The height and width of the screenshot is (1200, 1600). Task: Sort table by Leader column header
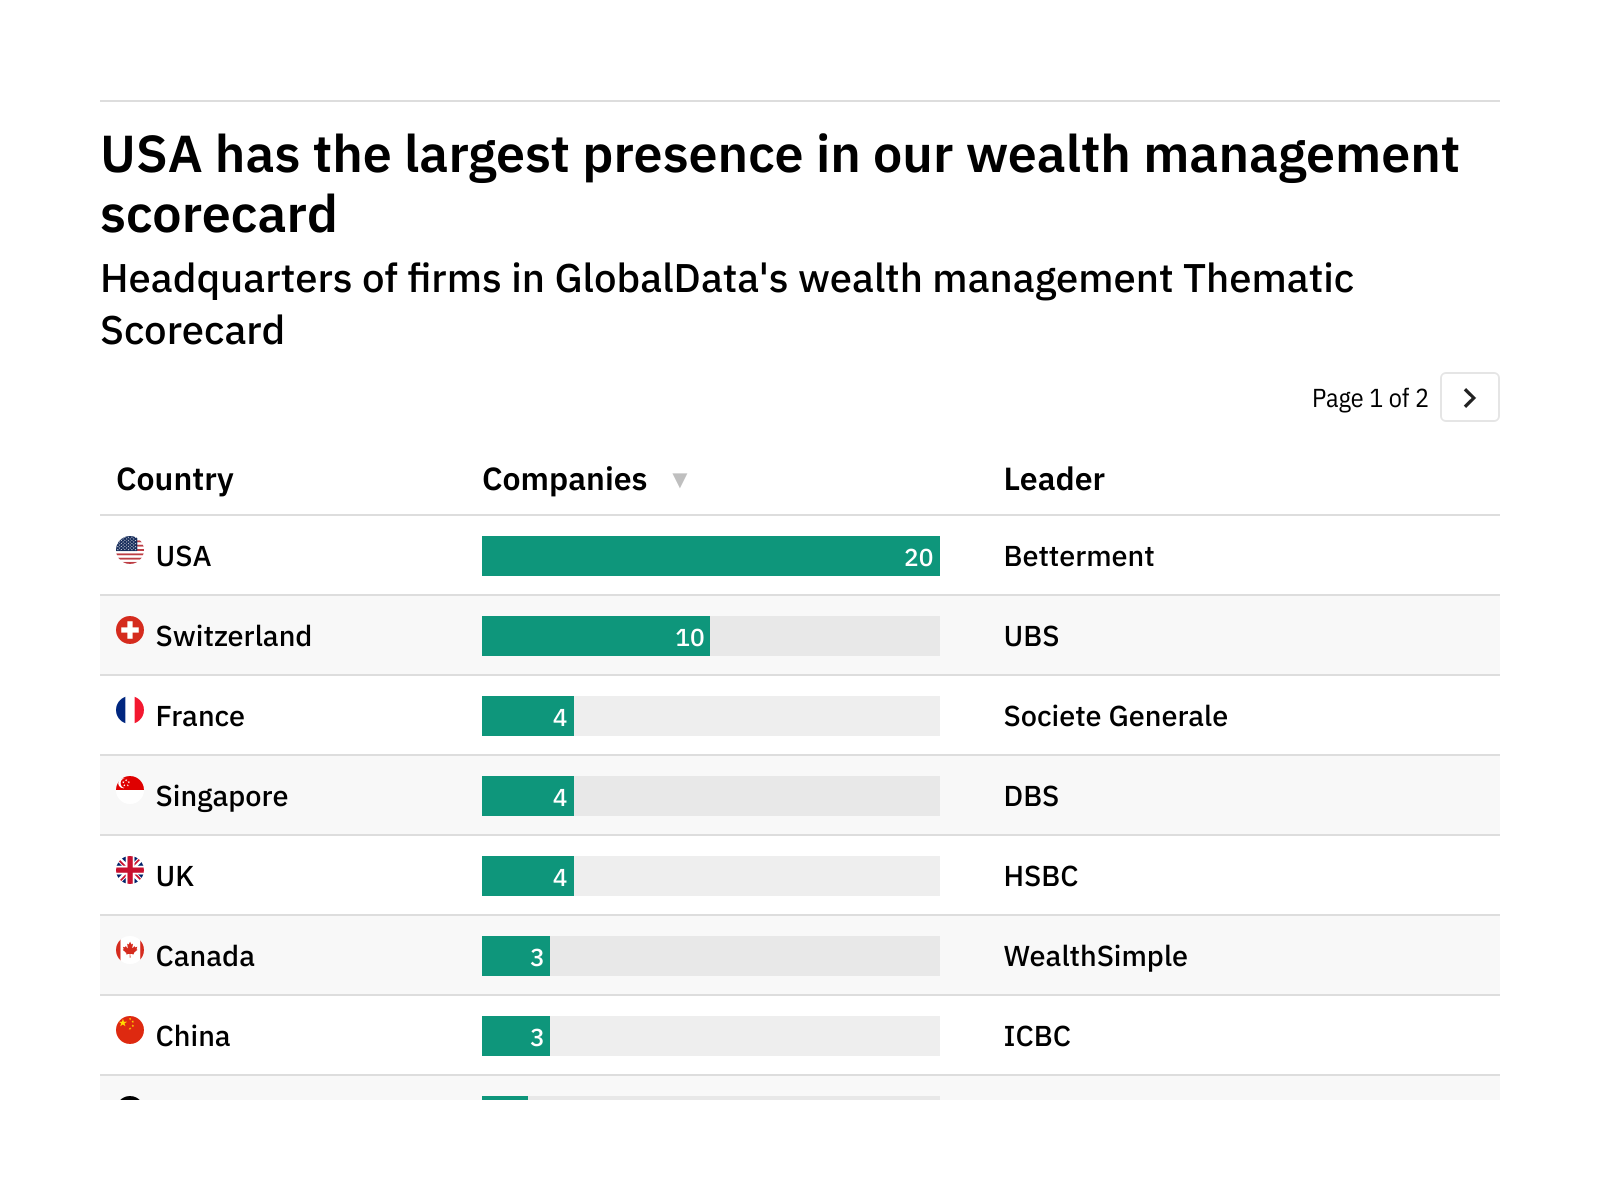click(x=1054, y=480)
